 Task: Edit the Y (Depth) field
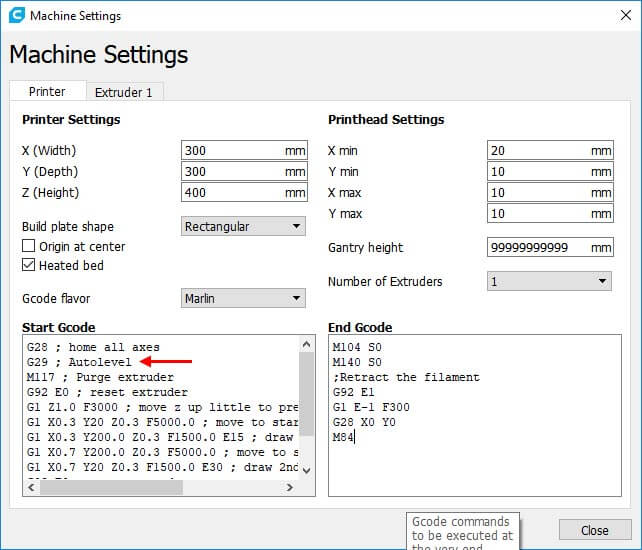(x=244, y=171)
